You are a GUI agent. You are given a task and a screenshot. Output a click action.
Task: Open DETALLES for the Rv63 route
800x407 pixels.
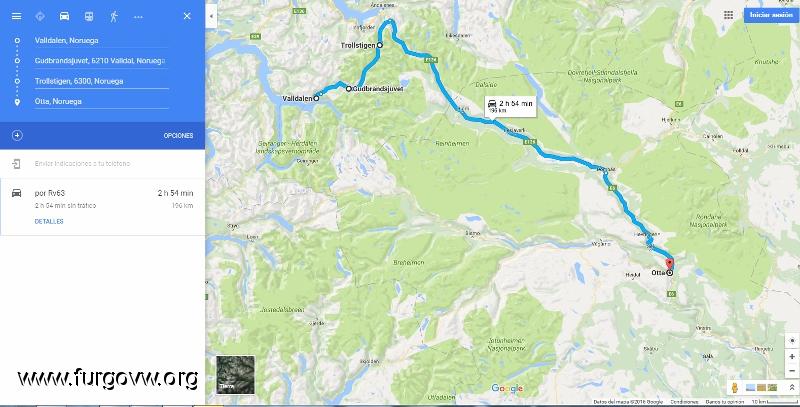pos(49,221)
